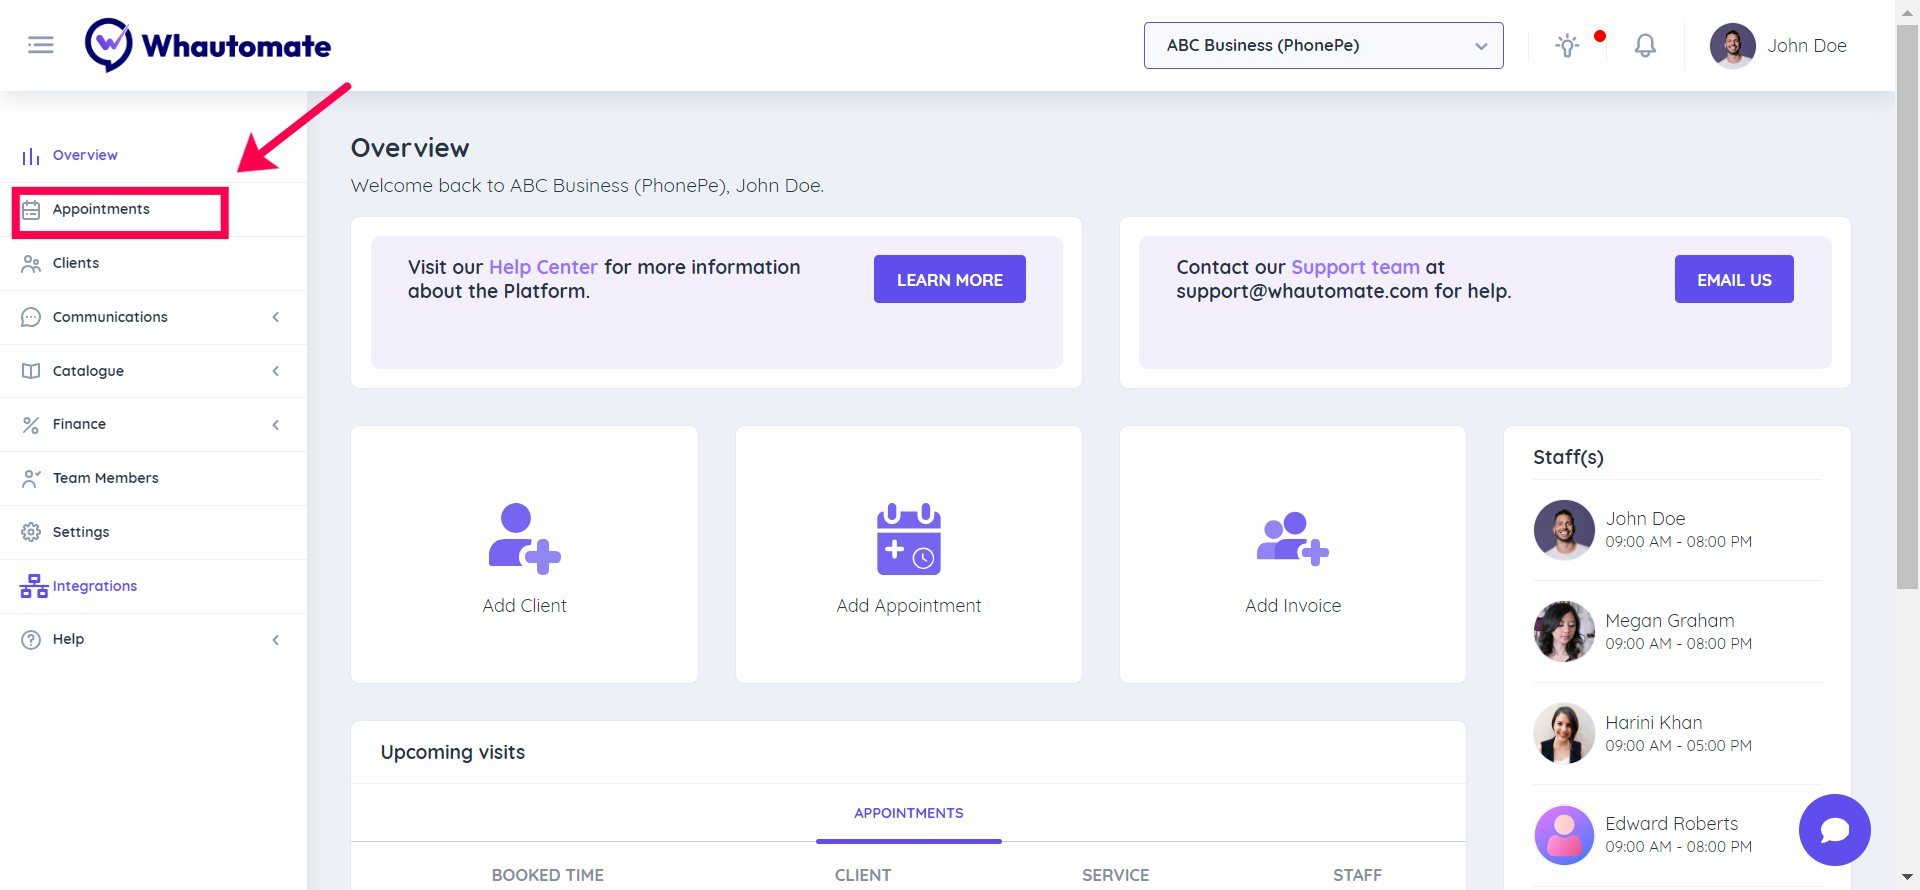Click the Add Client icon
This screenshot has width=1920, height=890.
tap(524, 539)
